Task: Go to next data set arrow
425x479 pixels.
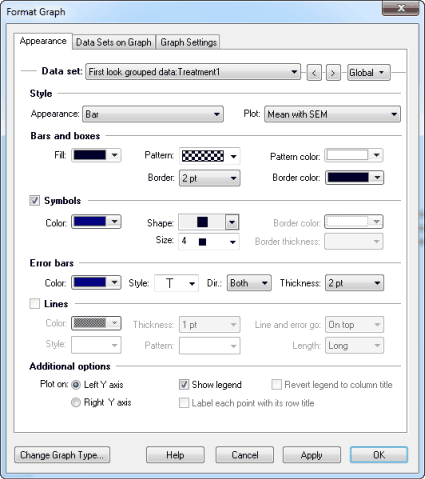Action: point(333,72)
